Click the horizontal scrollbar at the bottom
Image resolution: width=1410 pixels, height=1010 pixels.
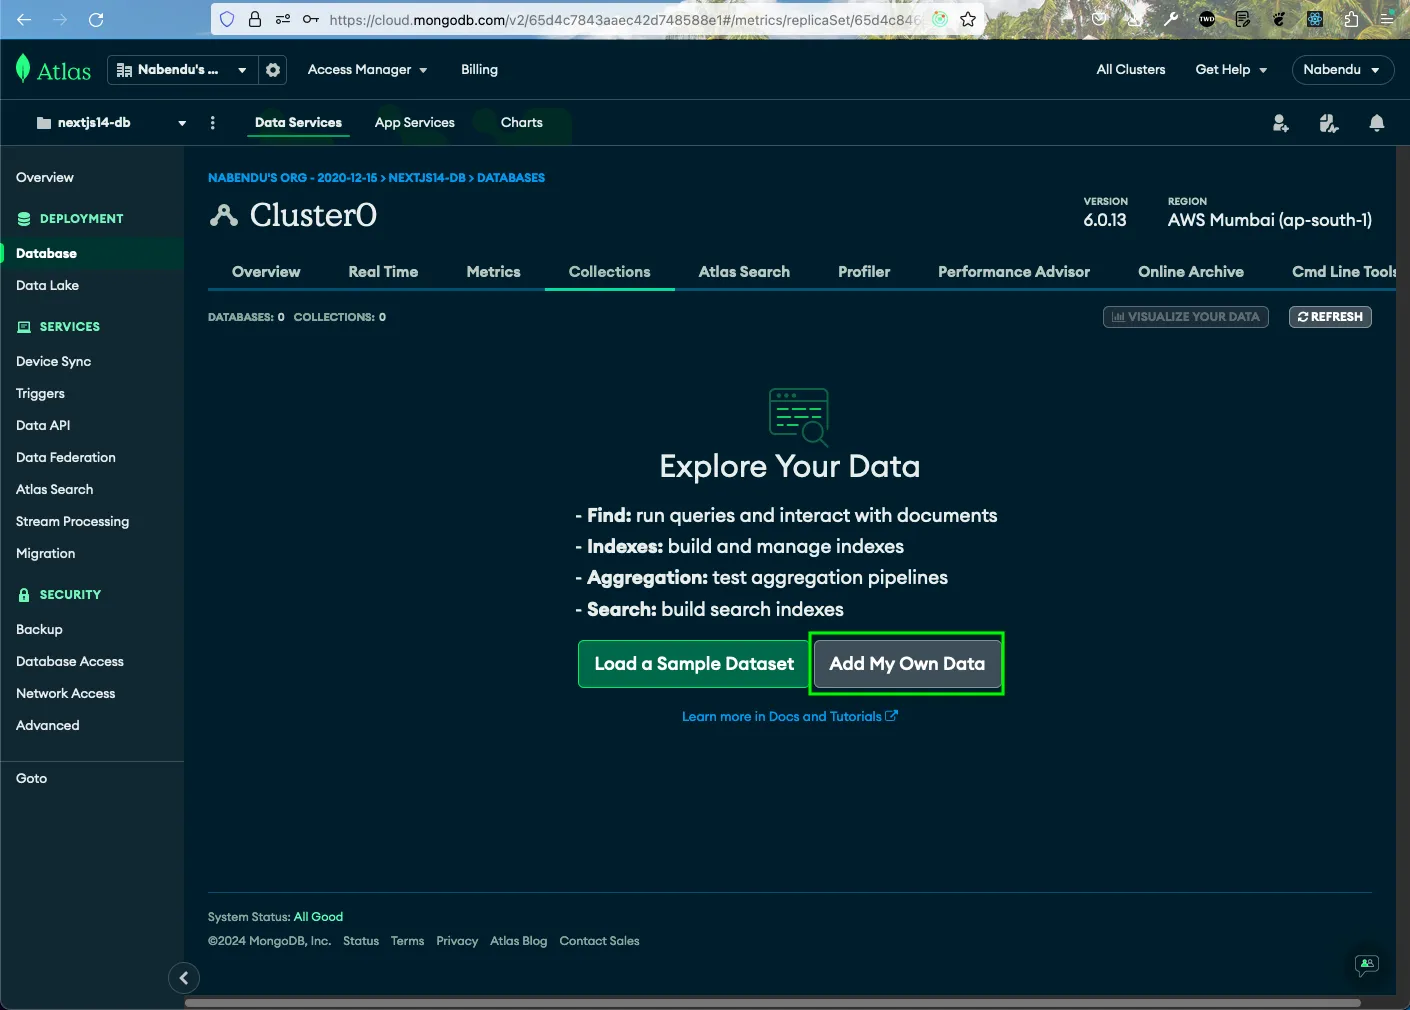click(x=772, y=1002)
